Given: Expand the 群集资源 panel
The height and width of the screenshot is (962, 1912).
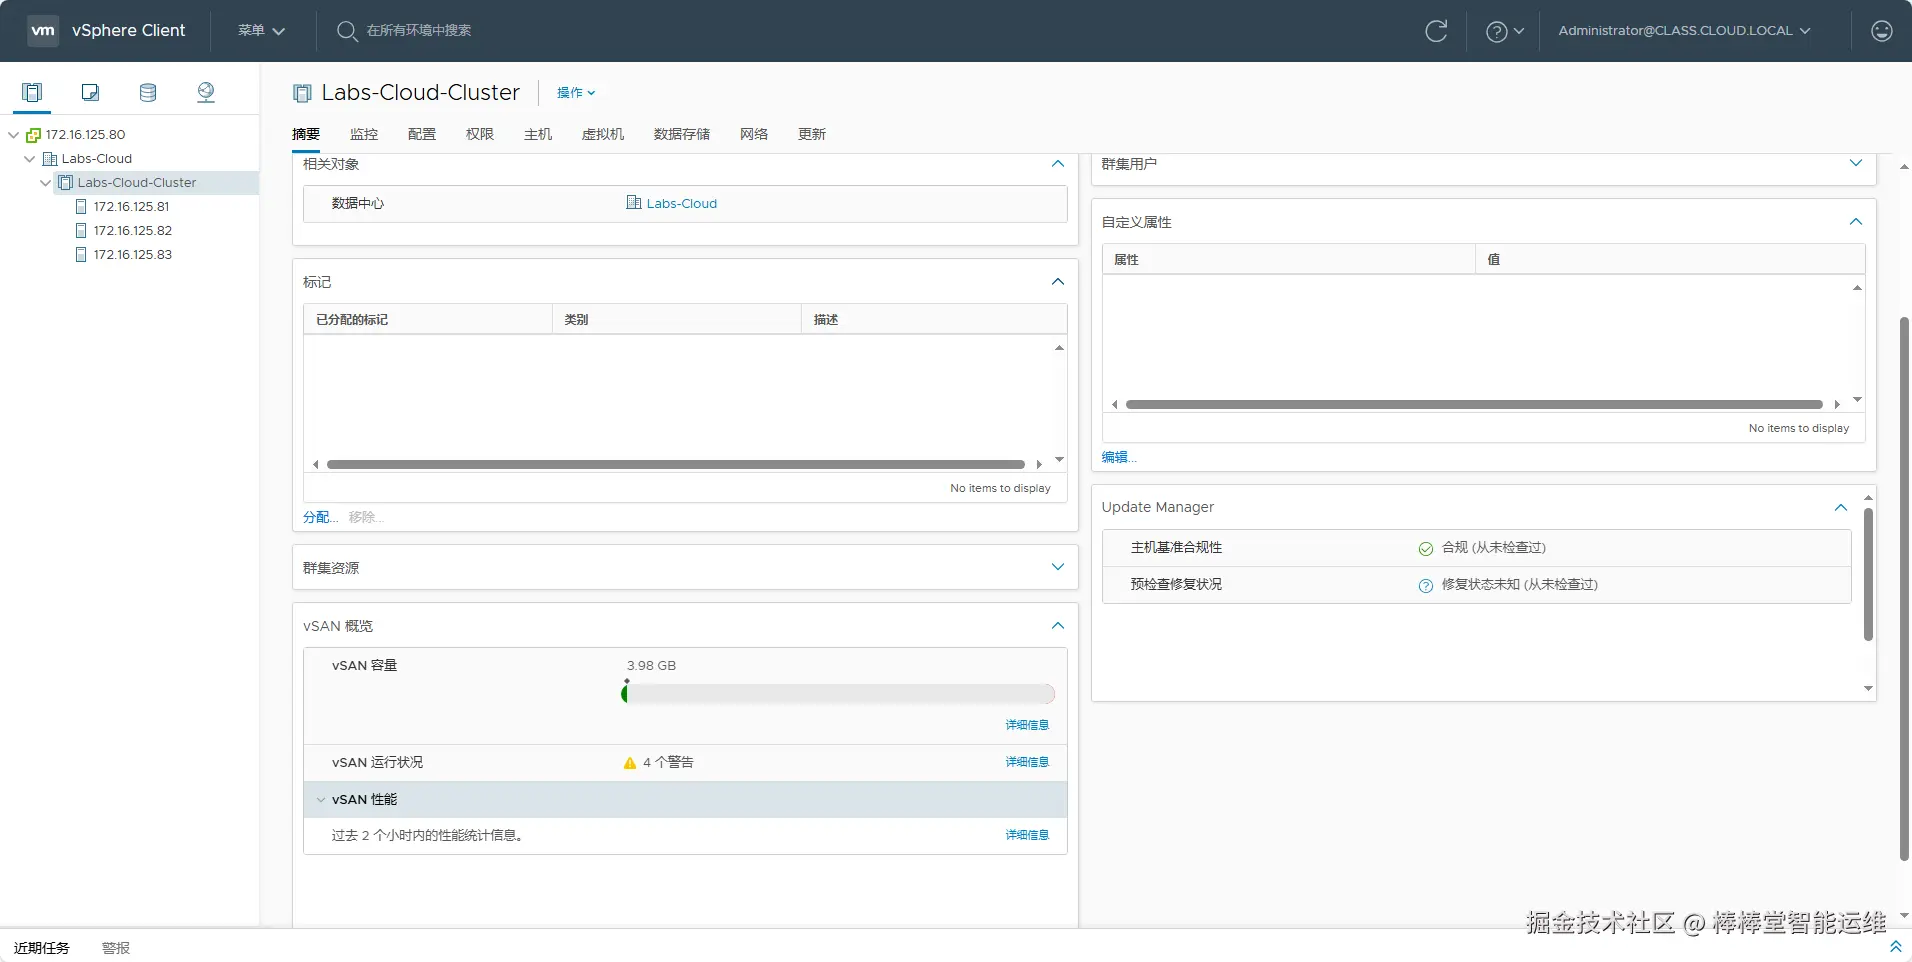Looking at the screenshot, I should click(1058, 567).
